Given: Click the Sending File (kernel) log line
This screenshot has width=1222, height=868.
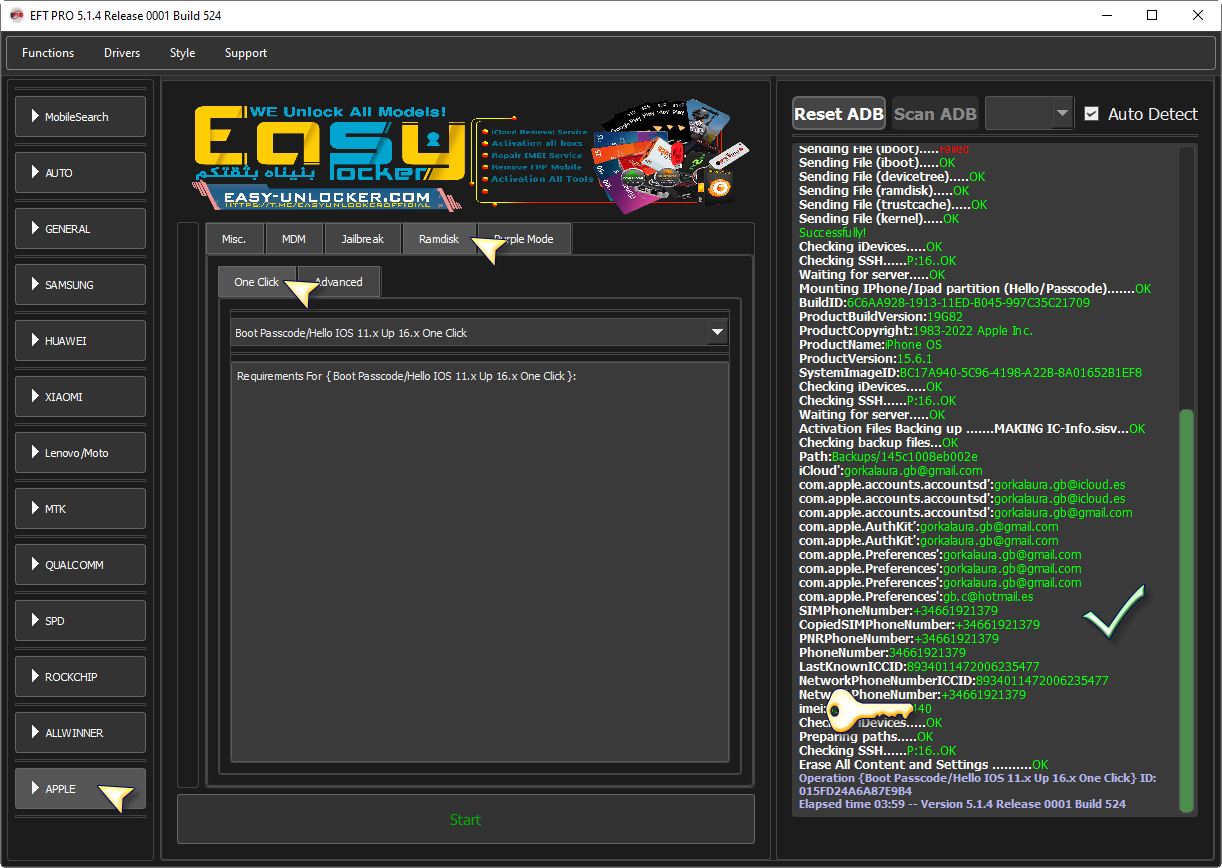Looking at the screenshot, I should (879, 219).
